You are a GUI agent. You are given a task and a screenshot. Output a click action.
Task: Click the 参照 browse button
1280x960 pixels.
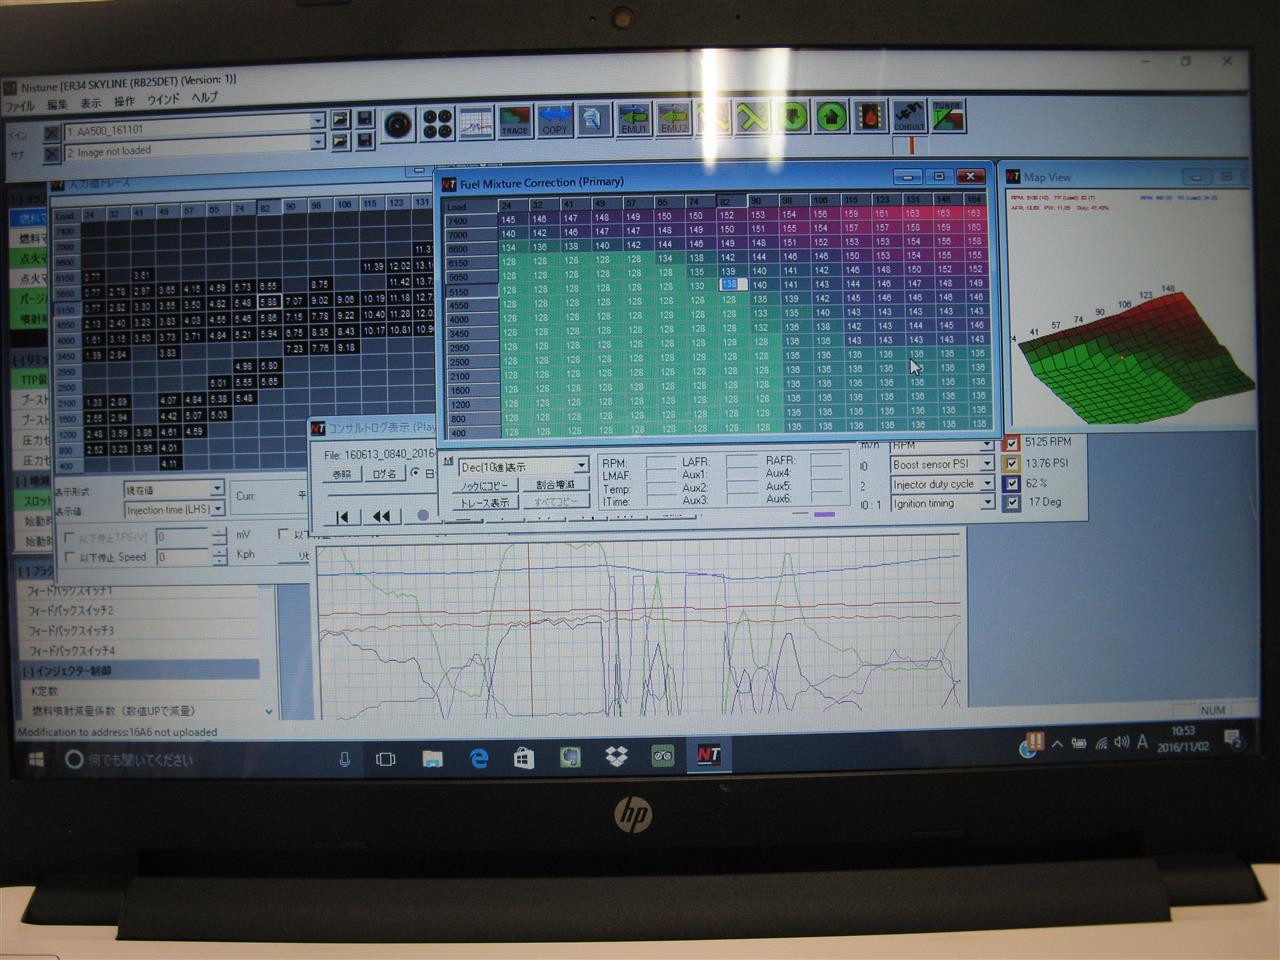point(342,474)
